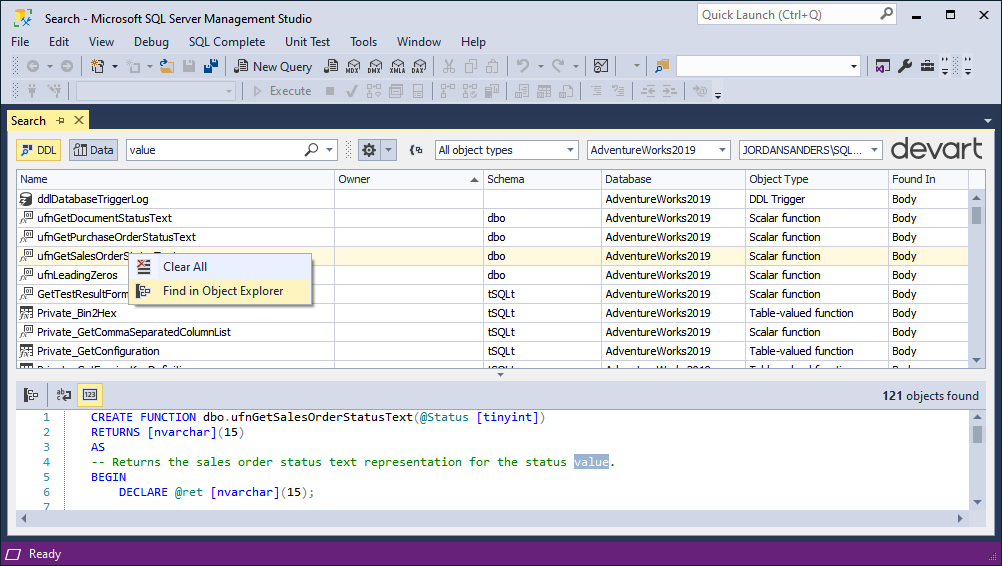Image resolution: width=1002 pixels, height=566 pixels.
Task: Click in the value search input field
Action: click(x=216, y=150)
